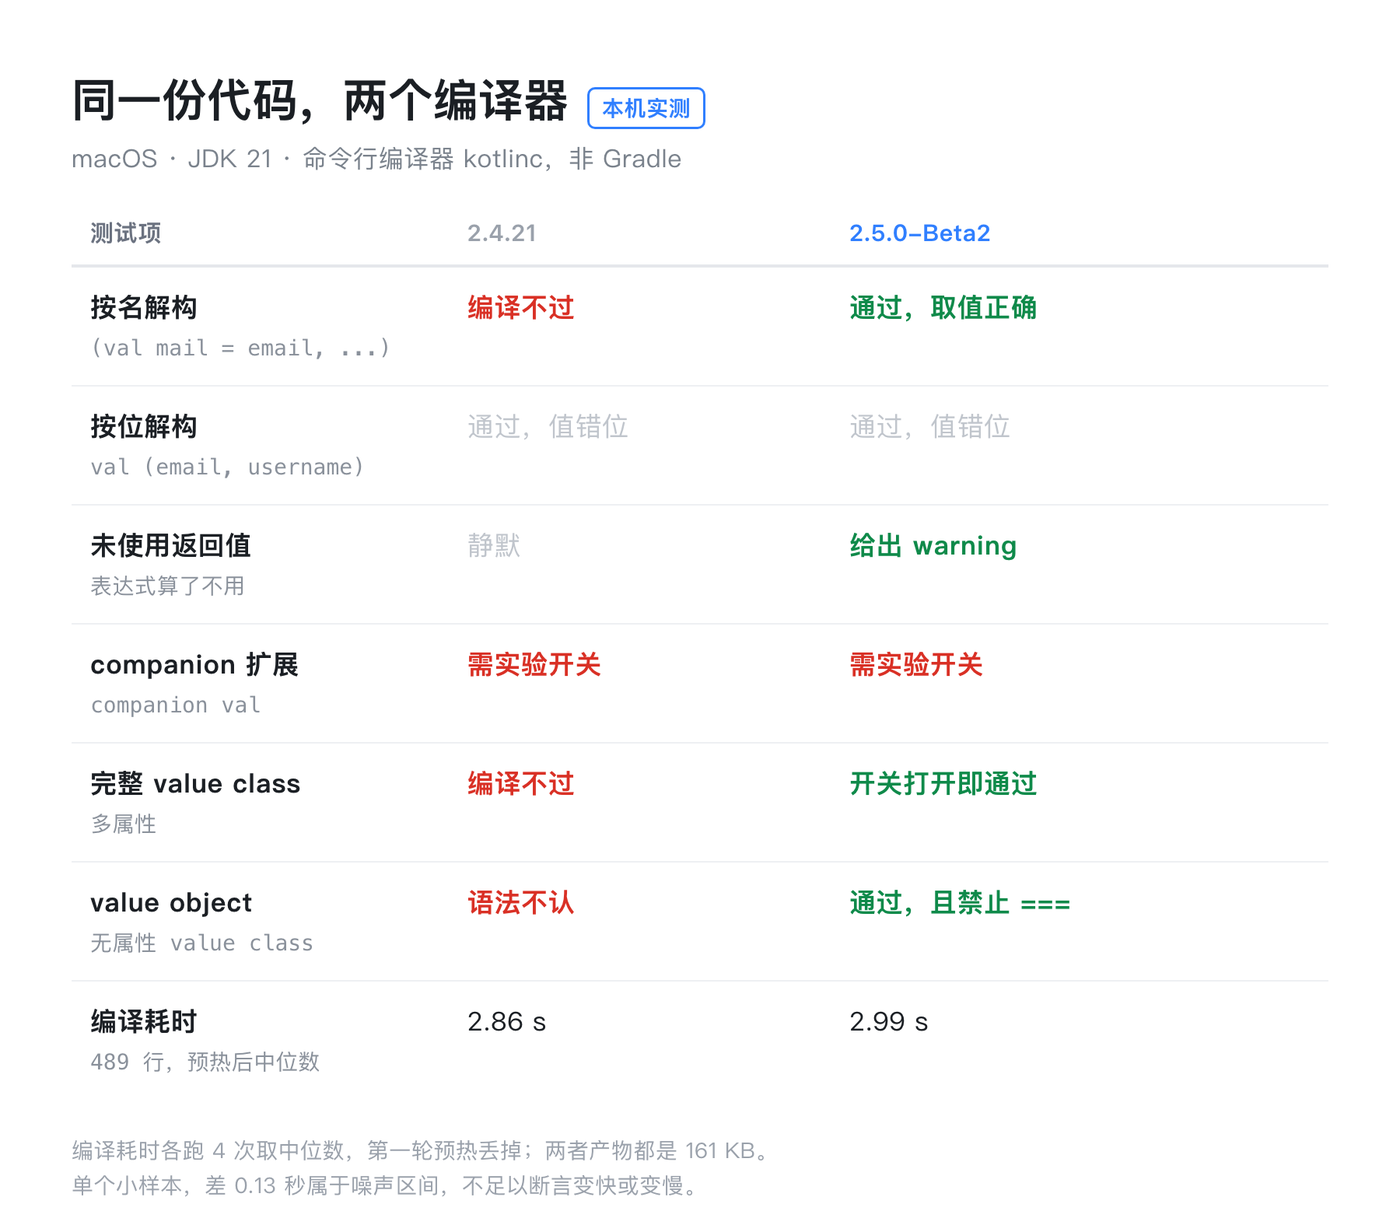Click the 按位解构 row label

pyautogui.click(x=144, y=427)
